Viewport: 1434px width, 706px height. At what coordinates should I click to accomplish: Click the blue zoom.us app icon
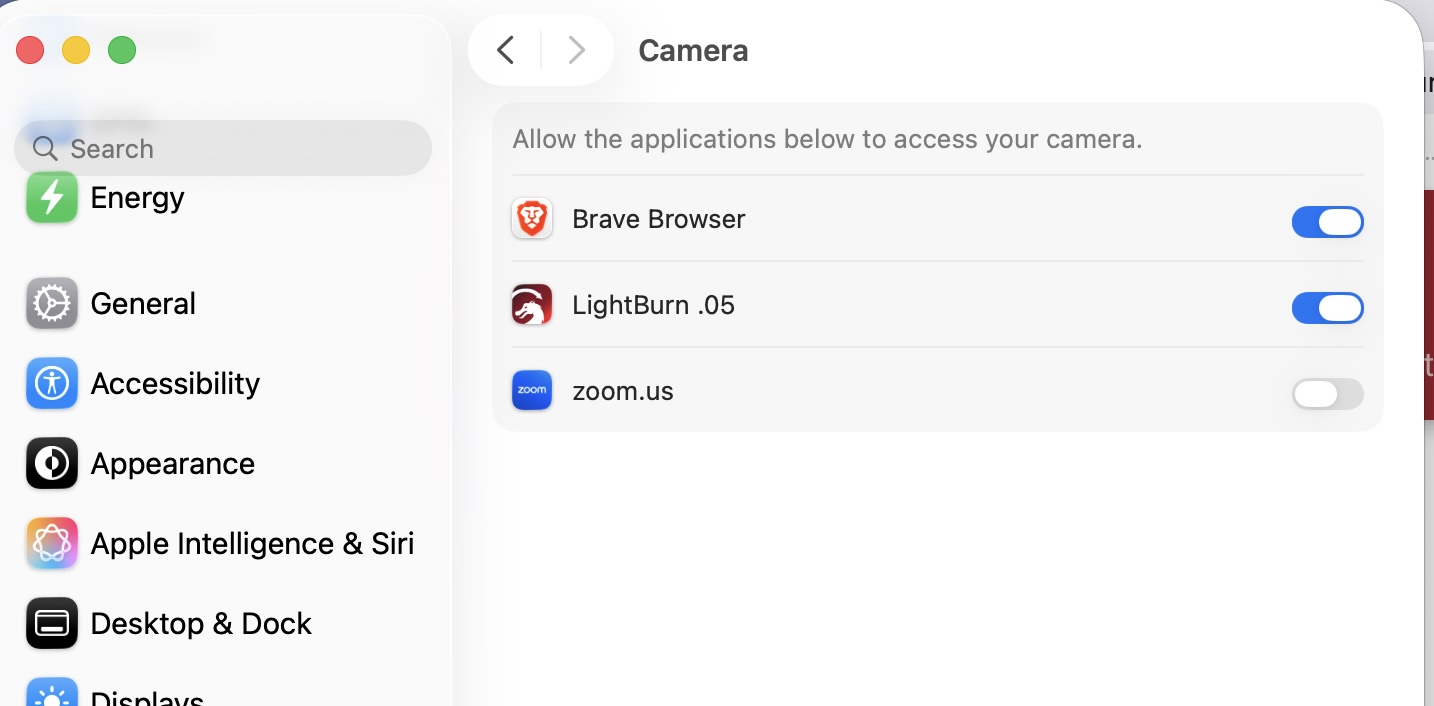[x=532, y=391]
